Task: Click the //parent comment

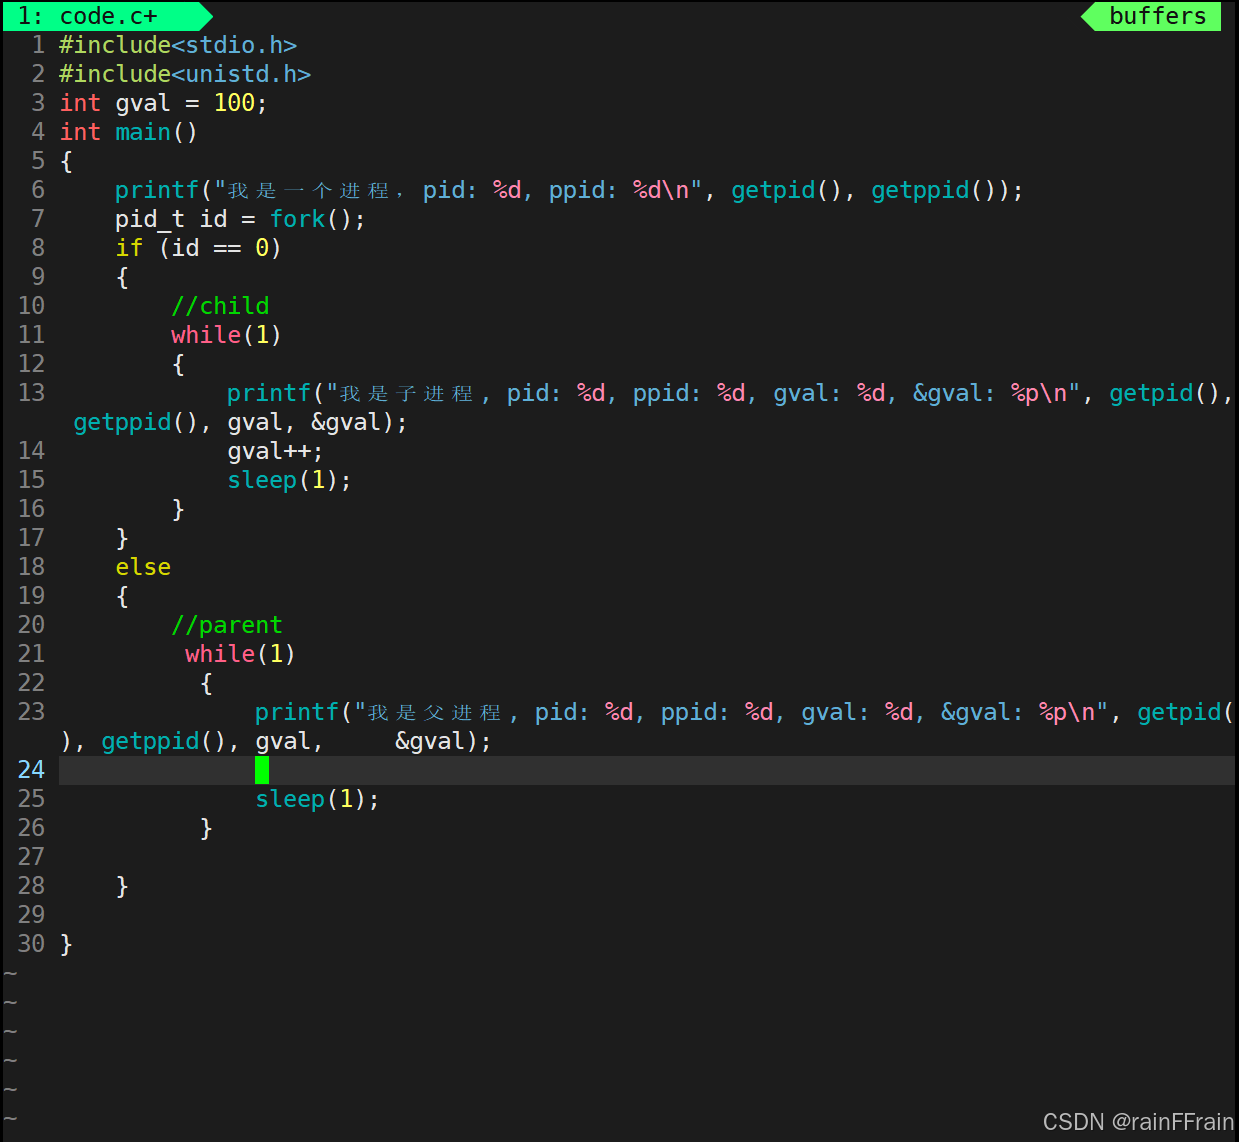Action: click(x=227, y=625)
